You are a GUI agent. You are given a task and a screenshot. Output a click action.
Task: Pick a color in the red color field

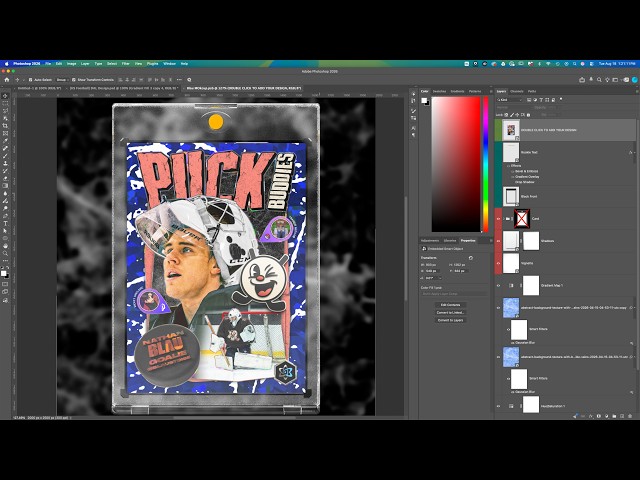coord(456,164)
